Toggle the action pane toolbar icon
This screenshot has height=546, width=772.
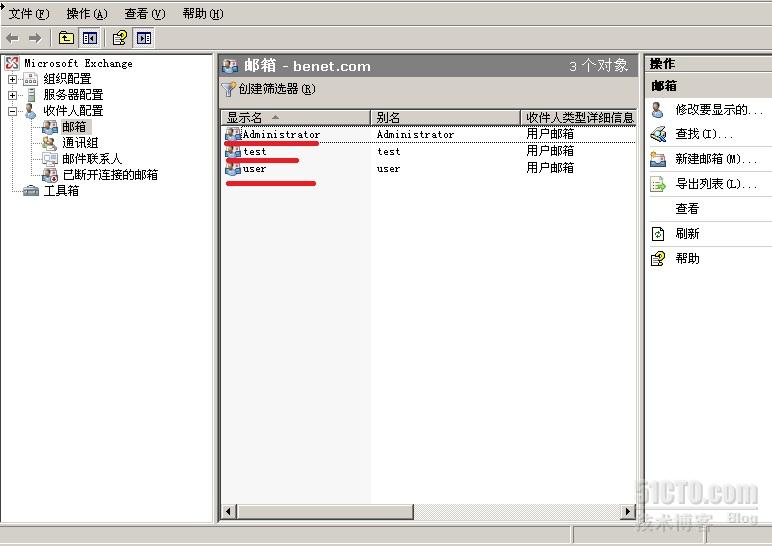(x=144, y=38)
